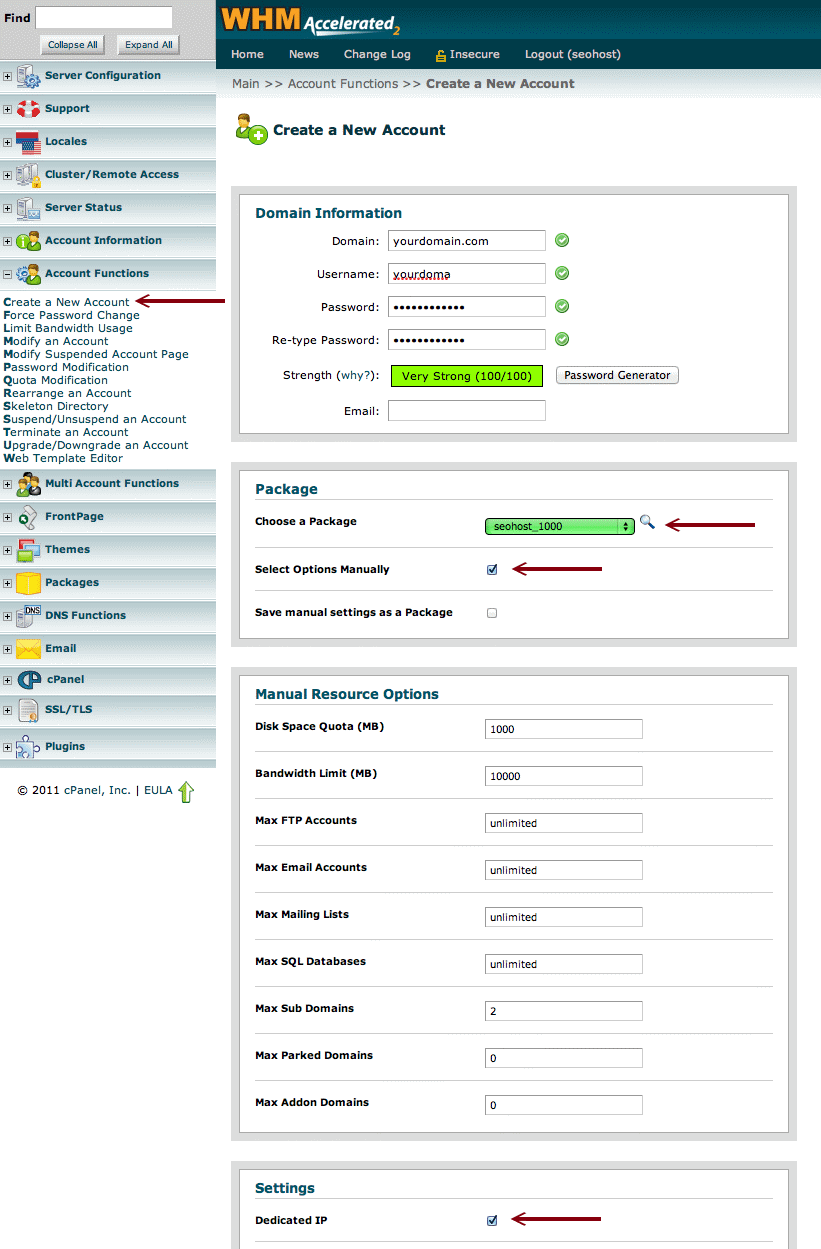The height and width of the screenshot is (1249, 821).
Task: Open the EULA link
Action: click(158, 790)
